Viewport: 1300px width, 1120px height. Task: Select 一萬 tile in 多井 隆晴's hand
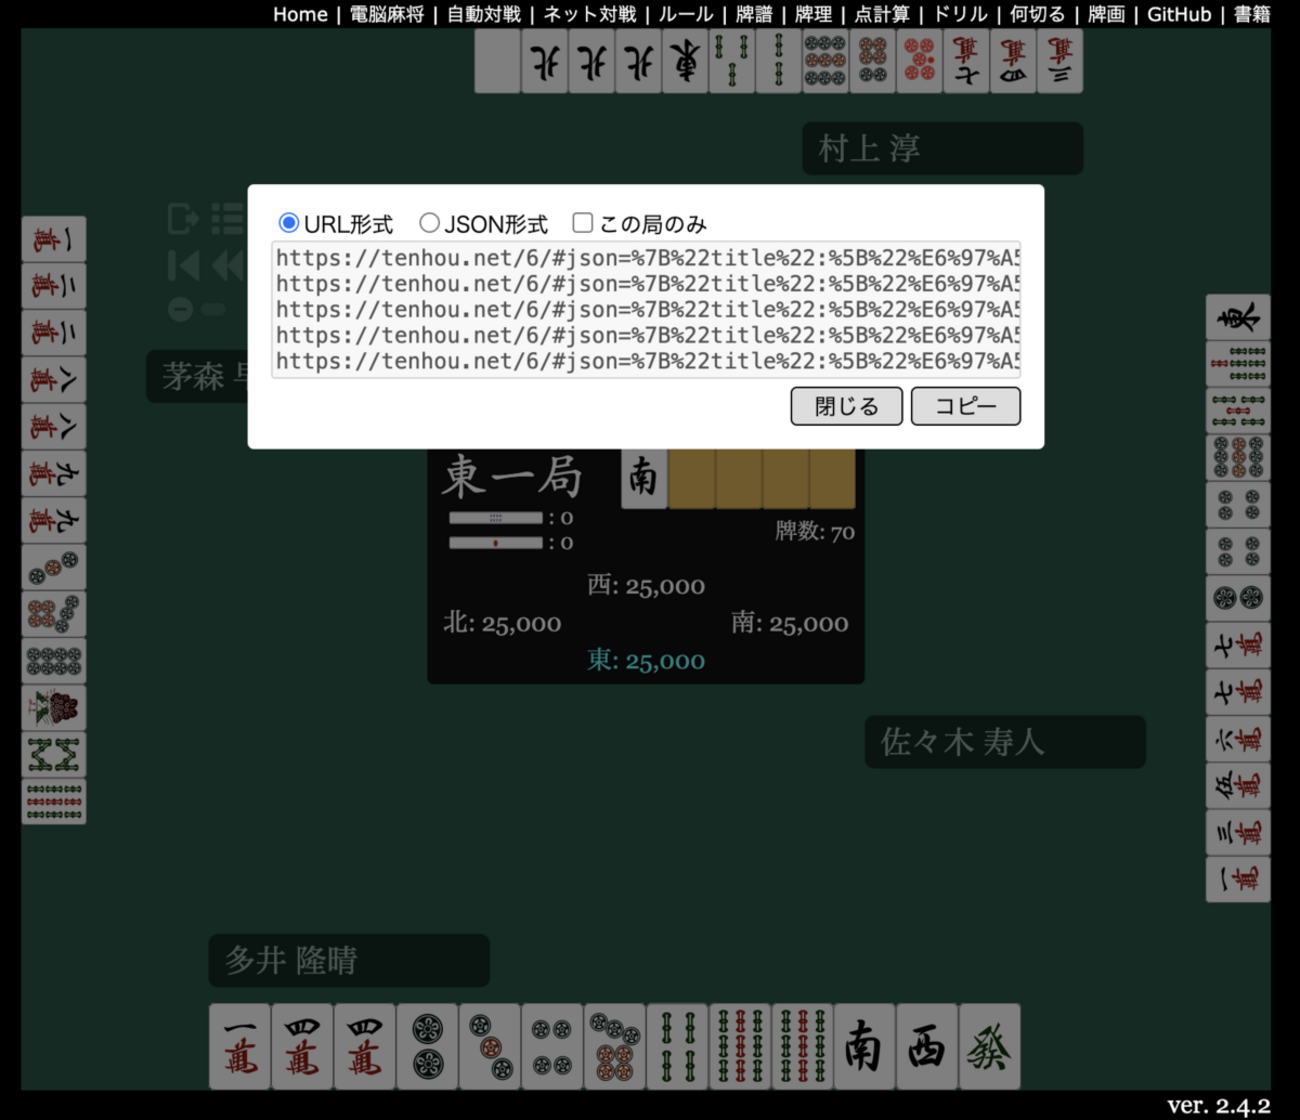[240, 1046]
